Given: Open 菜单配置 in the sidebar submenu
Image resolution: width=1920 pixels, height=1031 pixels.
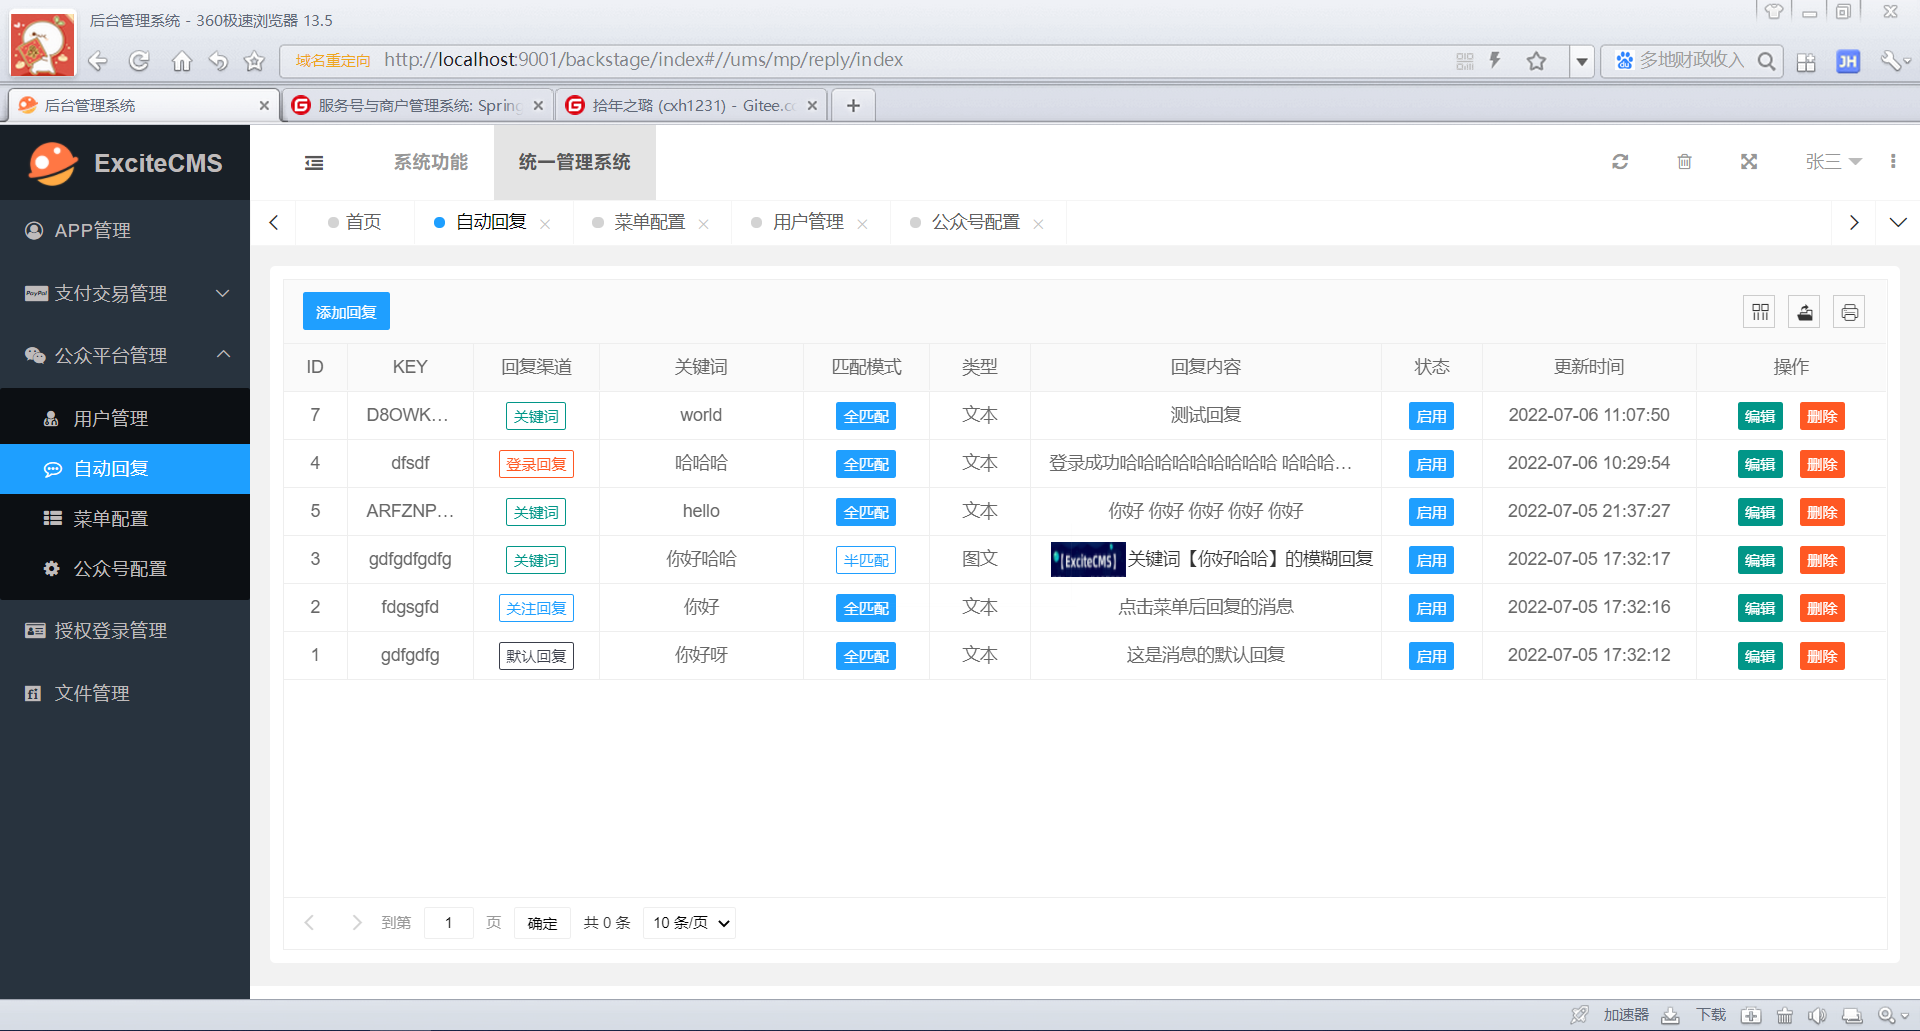Looking at the screenshot, I should pos(125,518).
